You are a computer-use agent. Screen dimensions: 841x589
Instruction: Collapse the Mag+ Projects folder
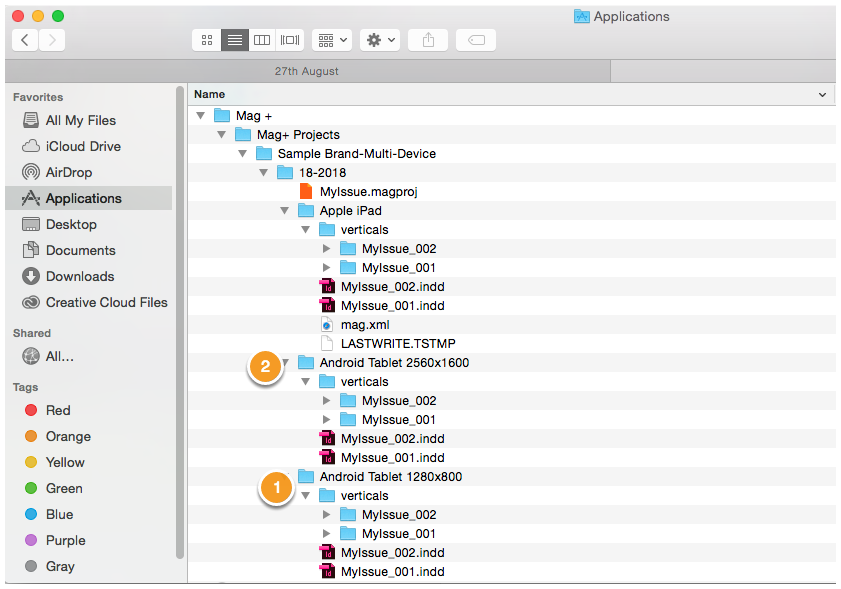click(222, 135)
